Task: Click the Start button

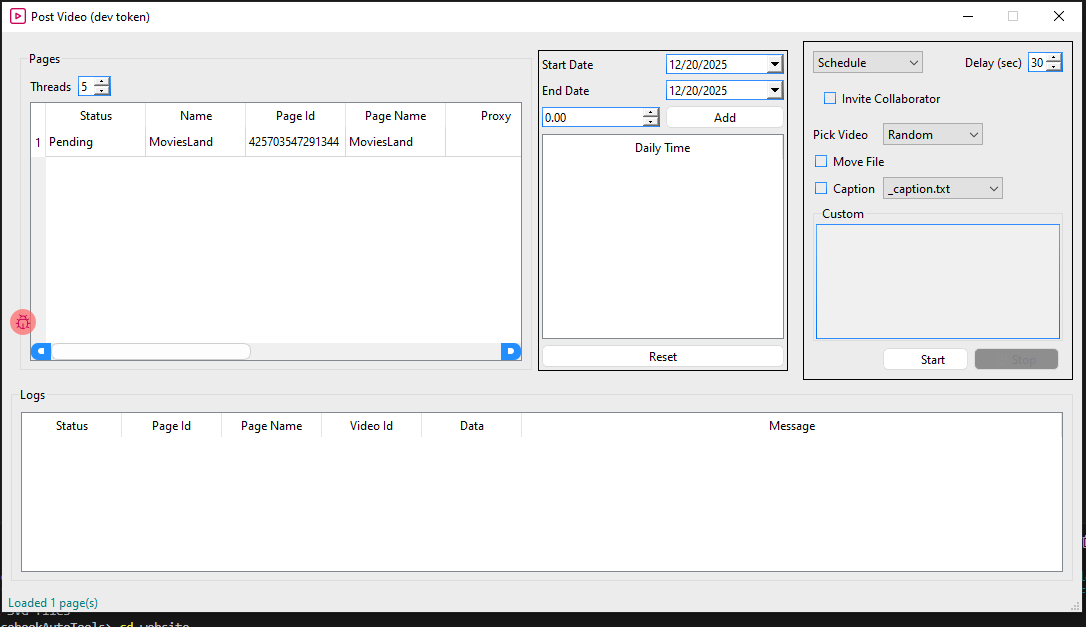Action: click(x=925, y=360)
